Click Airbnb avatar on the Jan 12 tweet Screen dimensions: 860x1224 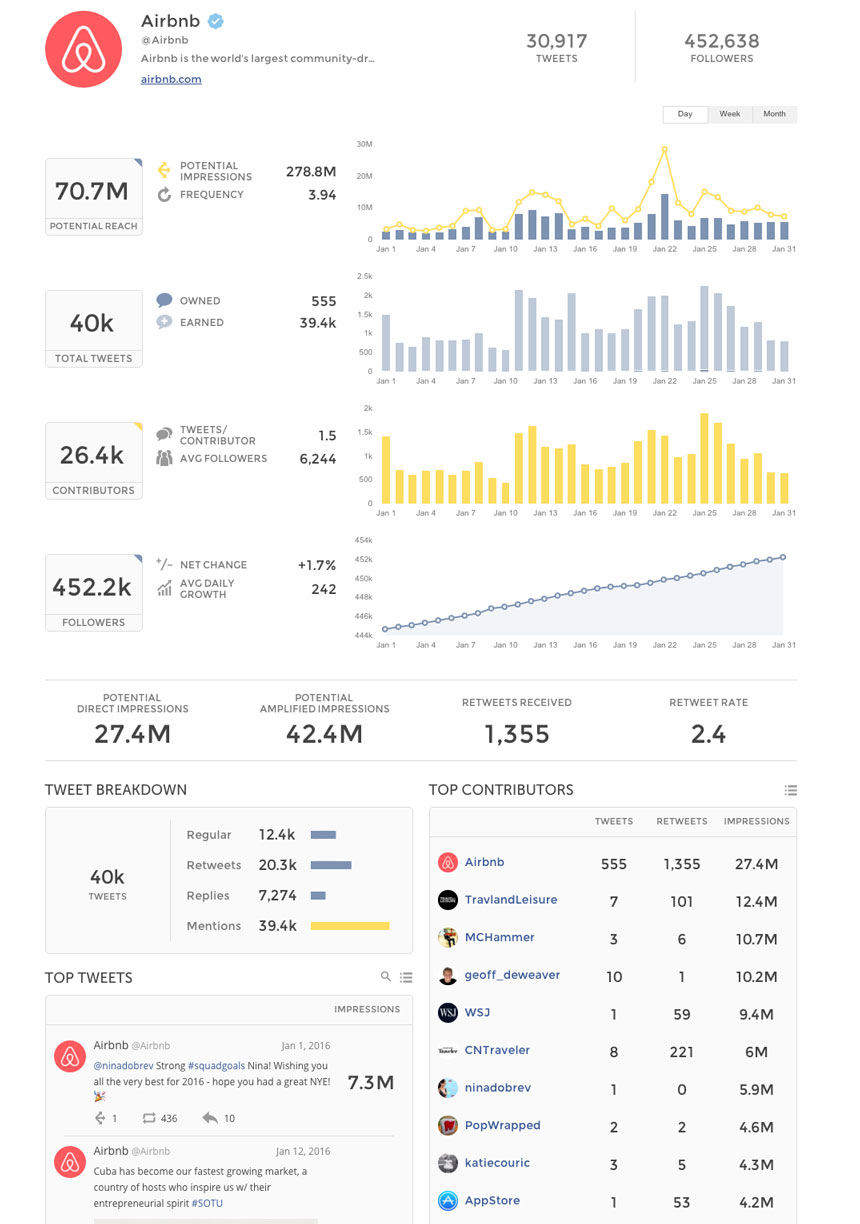[69, 1161]
